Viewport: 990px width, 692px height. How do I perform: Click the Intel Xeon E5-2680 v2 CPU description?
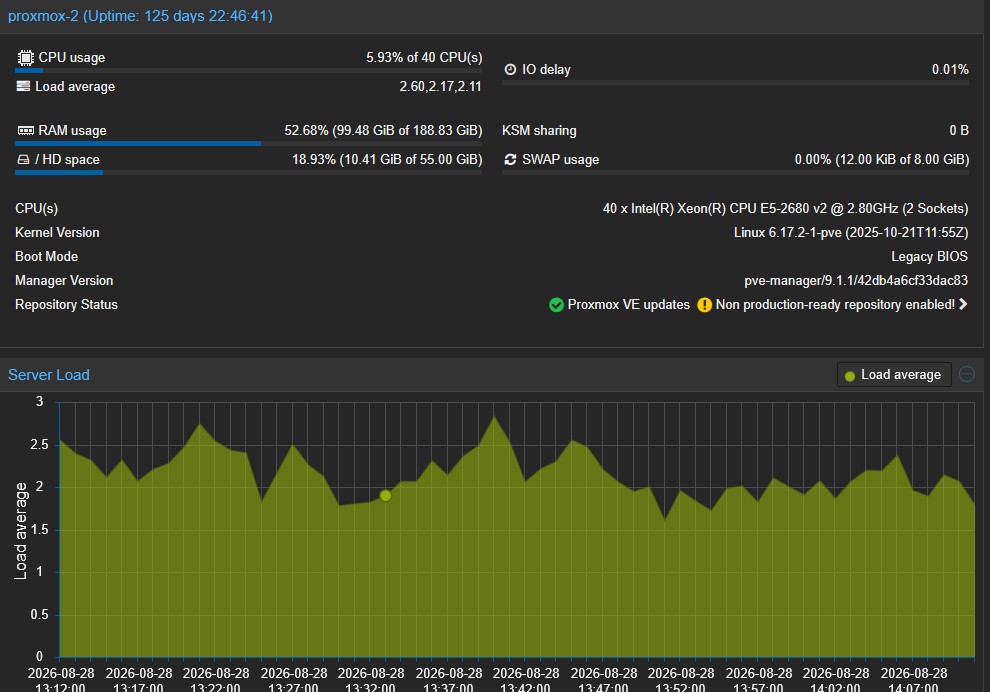coord(785,208)
